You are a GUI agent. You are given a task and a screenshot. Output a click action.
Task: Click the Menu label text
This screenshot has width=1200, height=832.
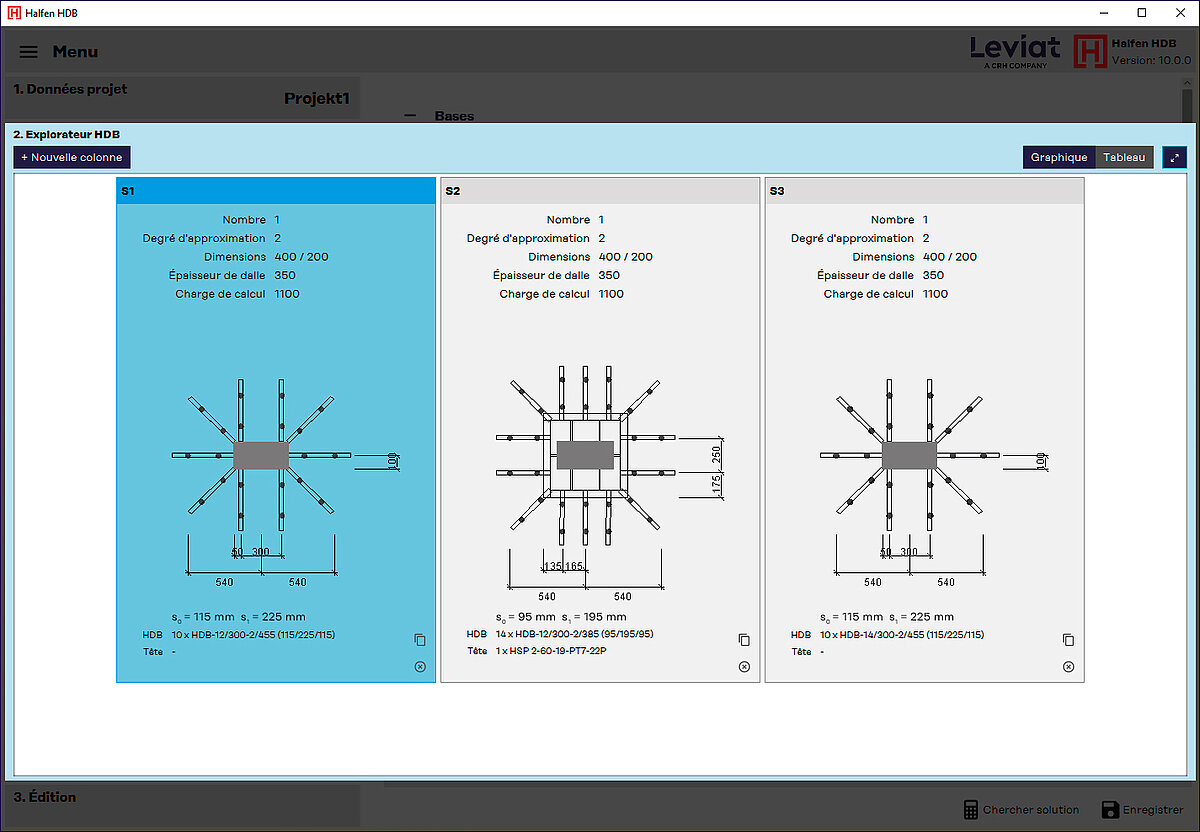click(x=76, y=52)
